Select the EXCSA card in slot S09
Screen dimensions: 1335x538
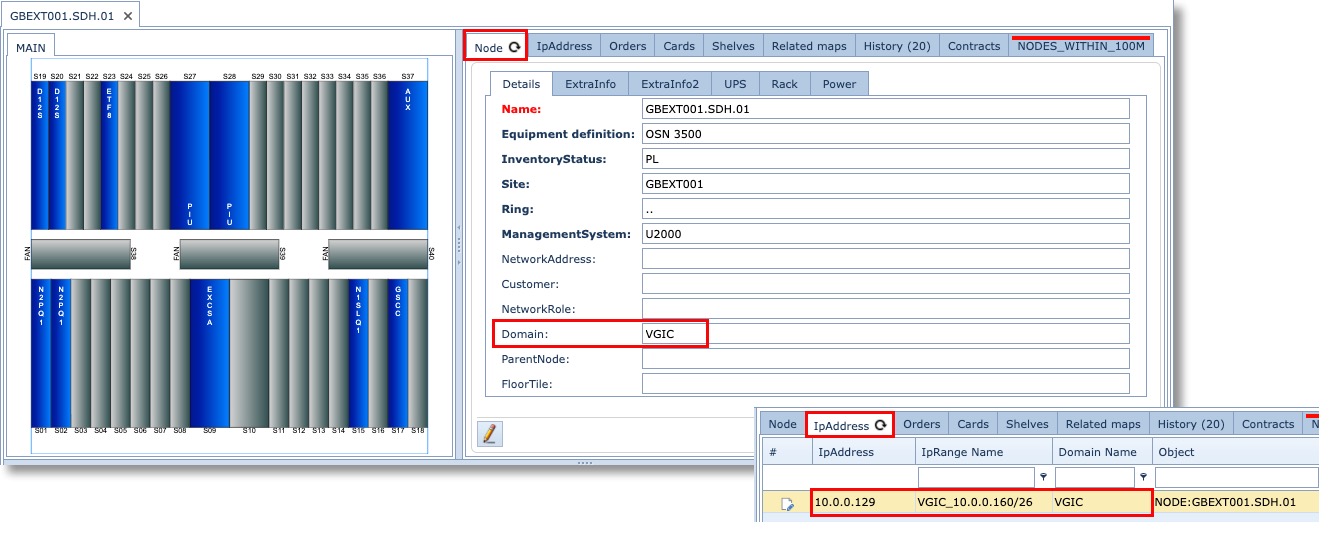tap(210, 353)
